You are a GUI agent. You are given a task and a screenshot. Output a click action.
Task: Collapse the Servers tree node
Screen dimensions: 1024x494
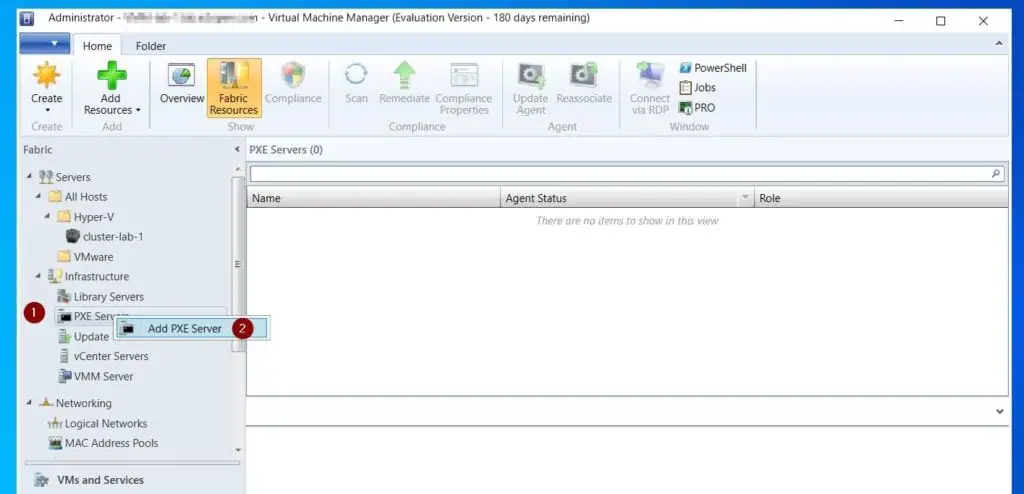(29, 176)
